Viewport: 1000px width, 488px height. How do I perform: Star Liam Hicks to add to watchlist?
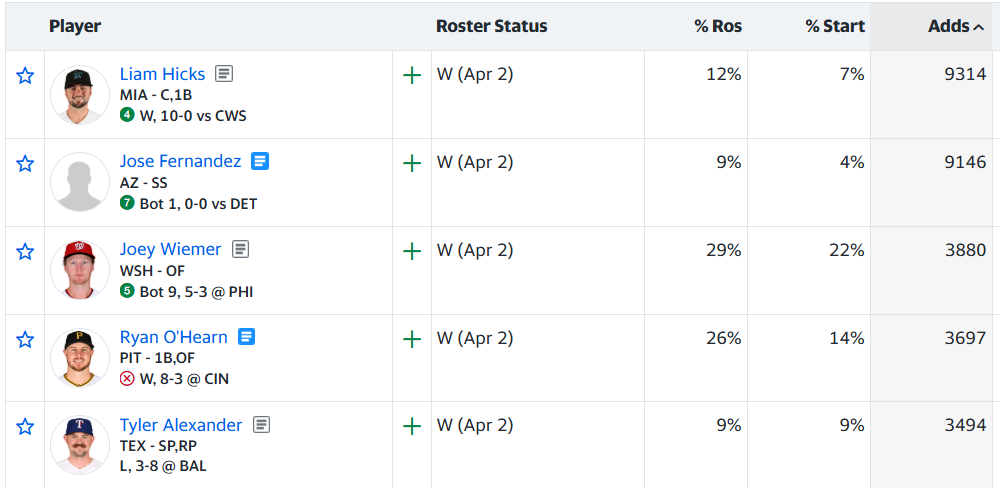pyautogui.click(x=25, y=76)
